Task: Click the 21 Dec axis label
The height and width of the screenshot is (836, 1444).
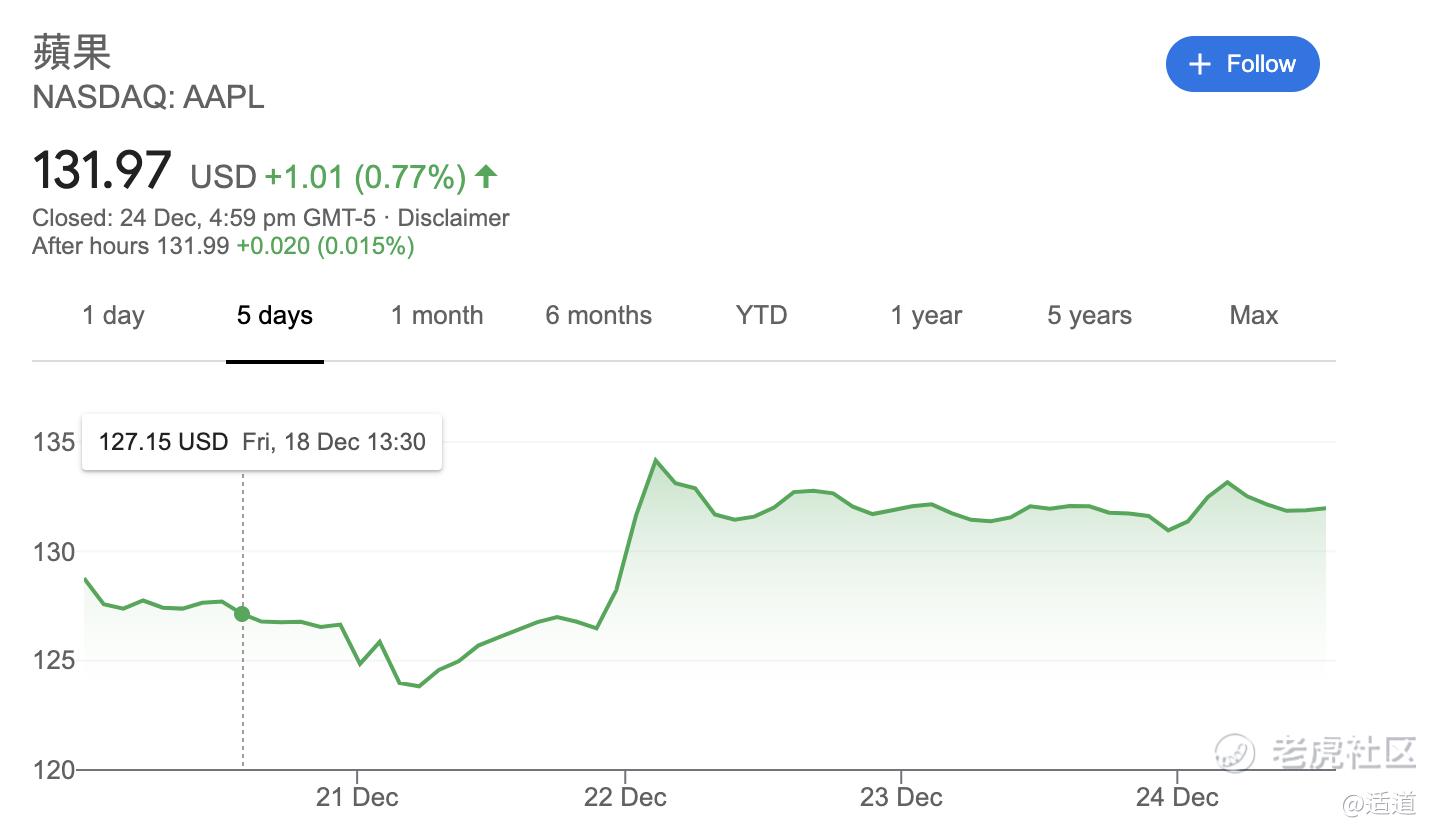Action: point(357,797)
